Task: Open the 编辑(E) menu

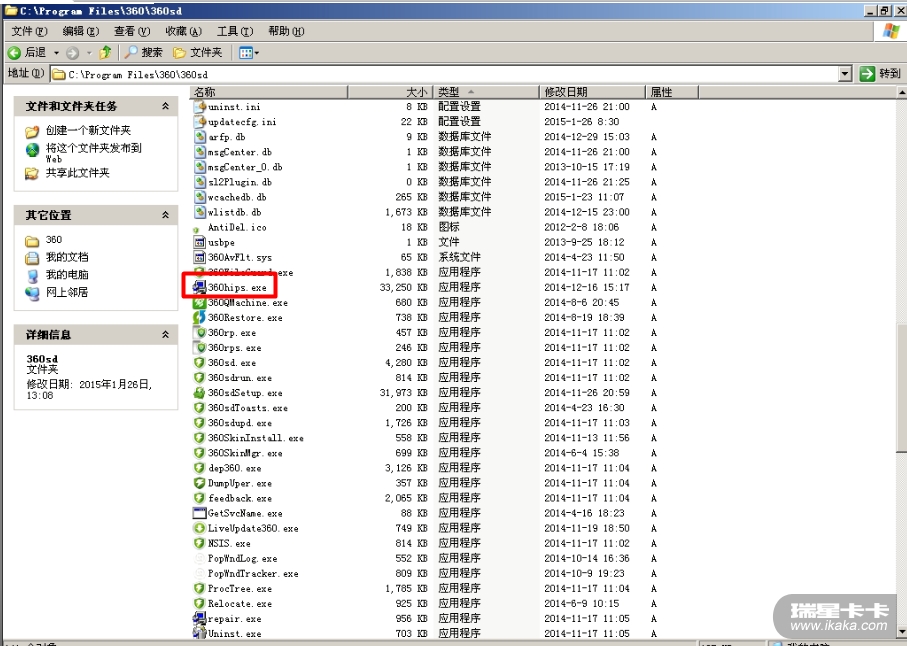Action: [81, 31]
